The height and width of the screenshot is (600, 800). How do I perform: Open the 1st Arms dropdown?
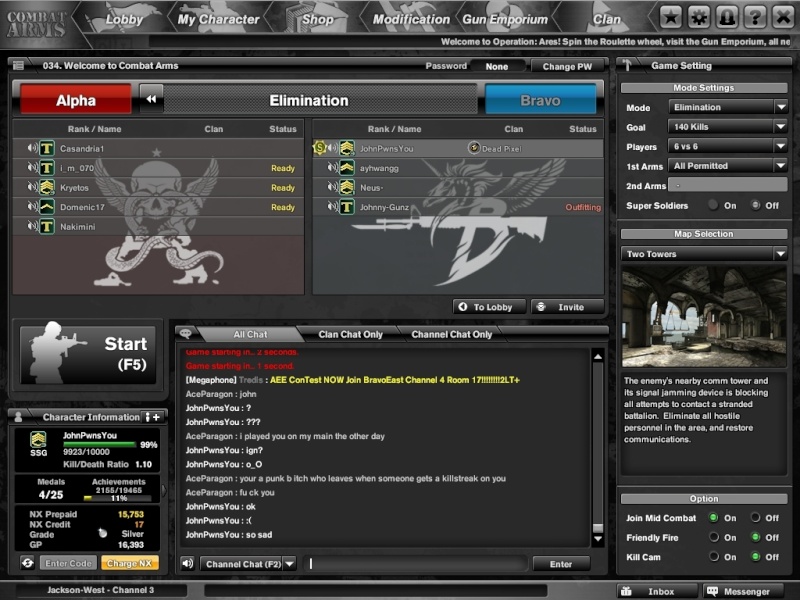(x=728, y=166)
